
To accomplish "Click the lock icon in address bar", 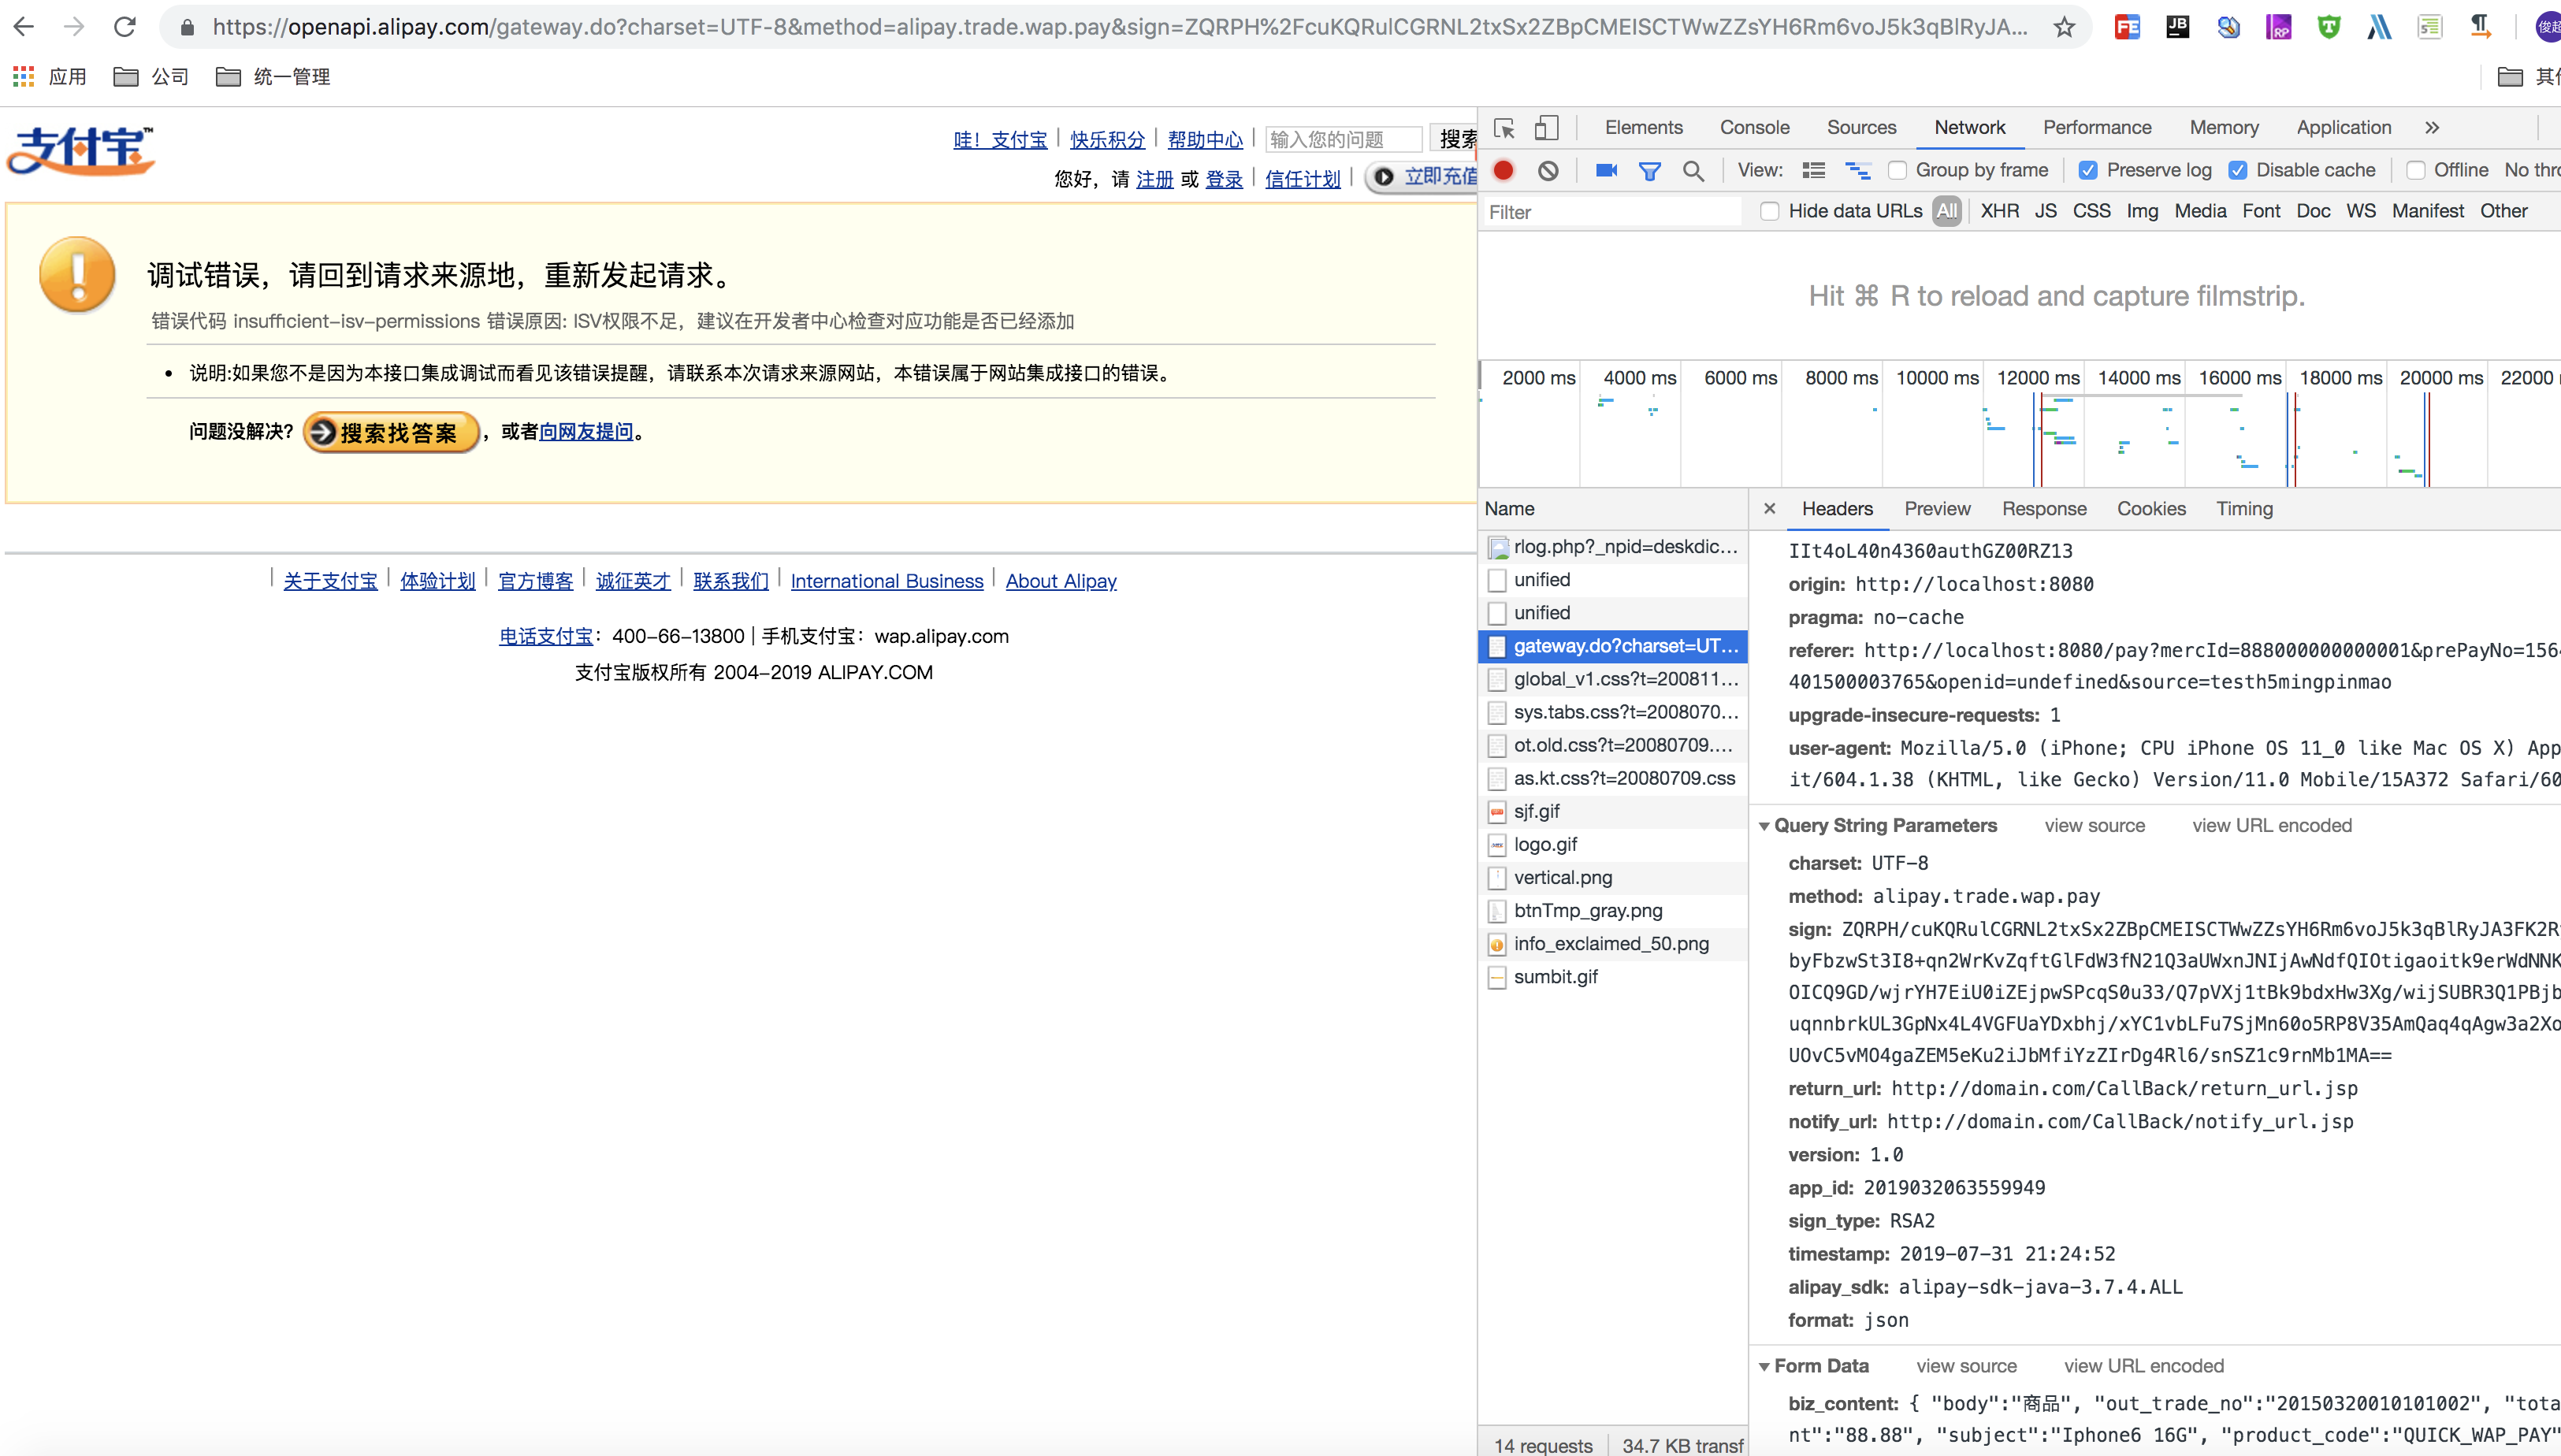I will (x=186, y=27).
